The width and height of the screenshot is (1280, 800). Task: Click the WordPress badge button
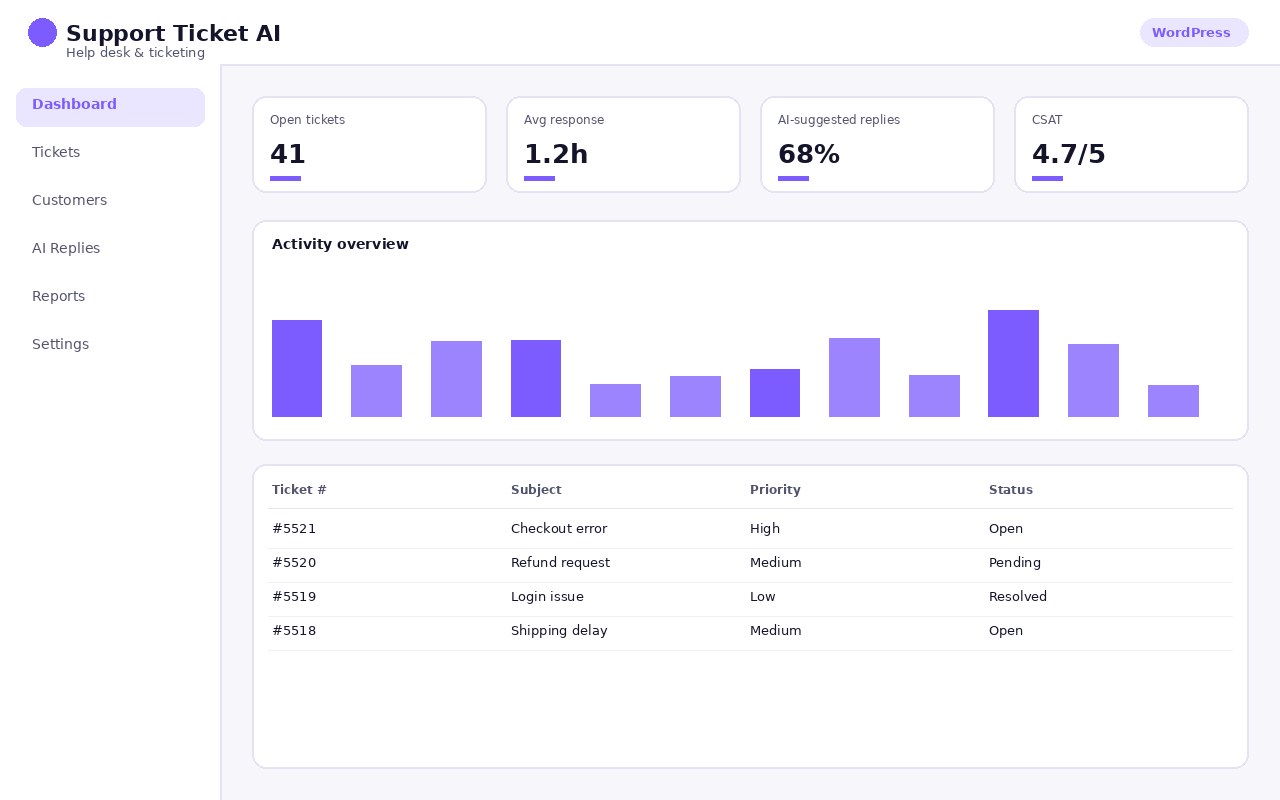pos(1194,32)
